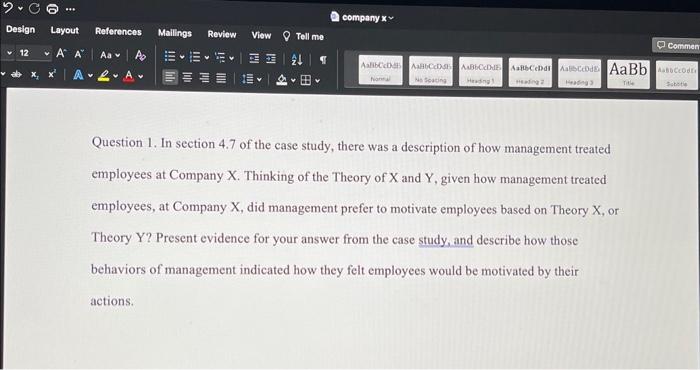The width and height of the screenshot is (700, 370).
Task: Switch to the Design tab
Action: [21, 29]
